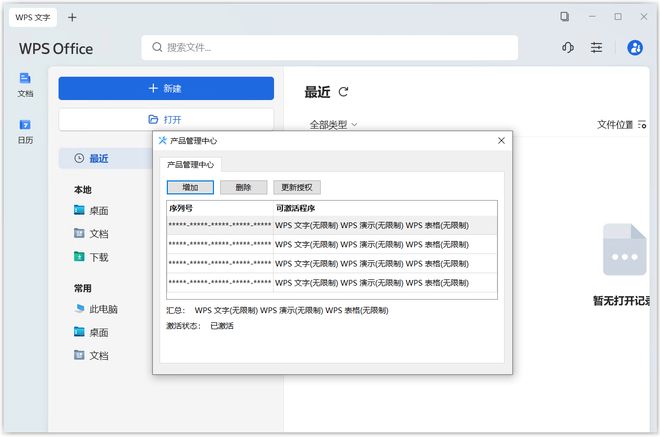Click the 增加 button
Viewport: 660px width, 437px height.
(x=190, y=187)
